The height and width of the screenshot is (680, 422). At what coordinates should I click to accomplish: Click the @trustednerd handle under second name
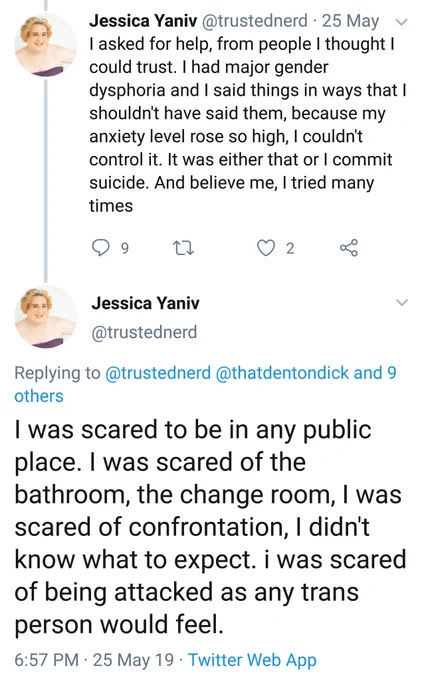(x=144, y=332)
